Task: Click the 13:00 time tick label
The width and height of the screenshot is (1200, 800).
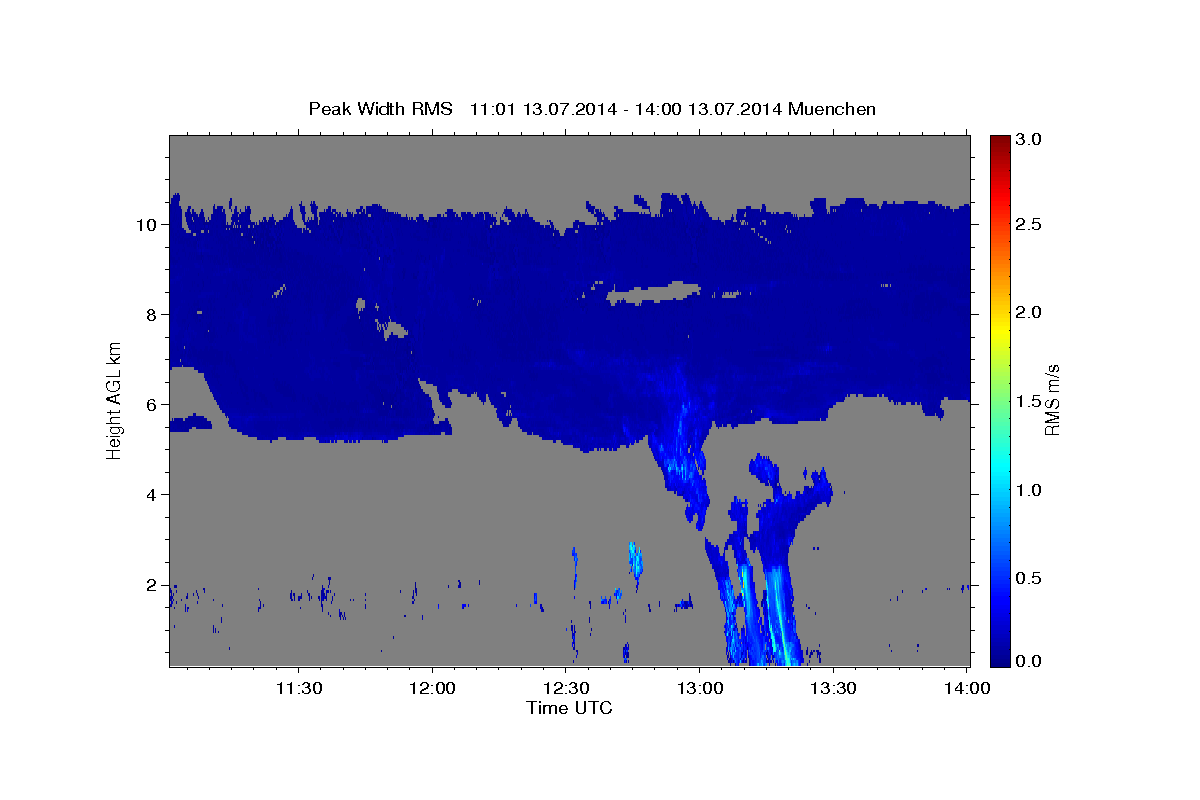Action: (699, 688)
